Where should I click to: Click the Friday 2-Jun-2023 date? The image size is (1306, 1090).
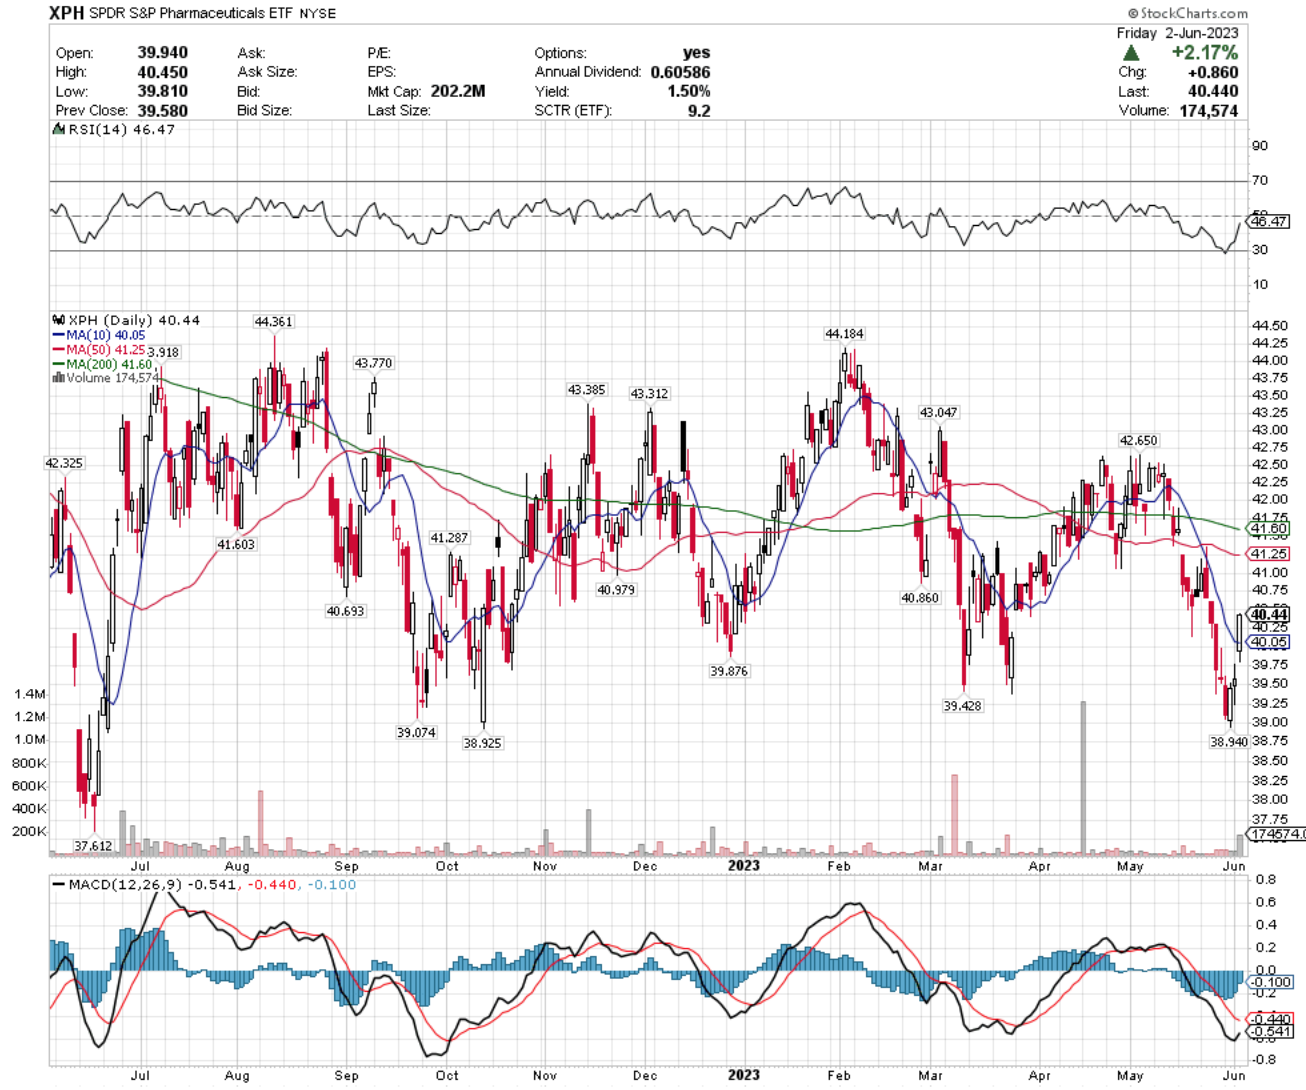pos(1177,33)
